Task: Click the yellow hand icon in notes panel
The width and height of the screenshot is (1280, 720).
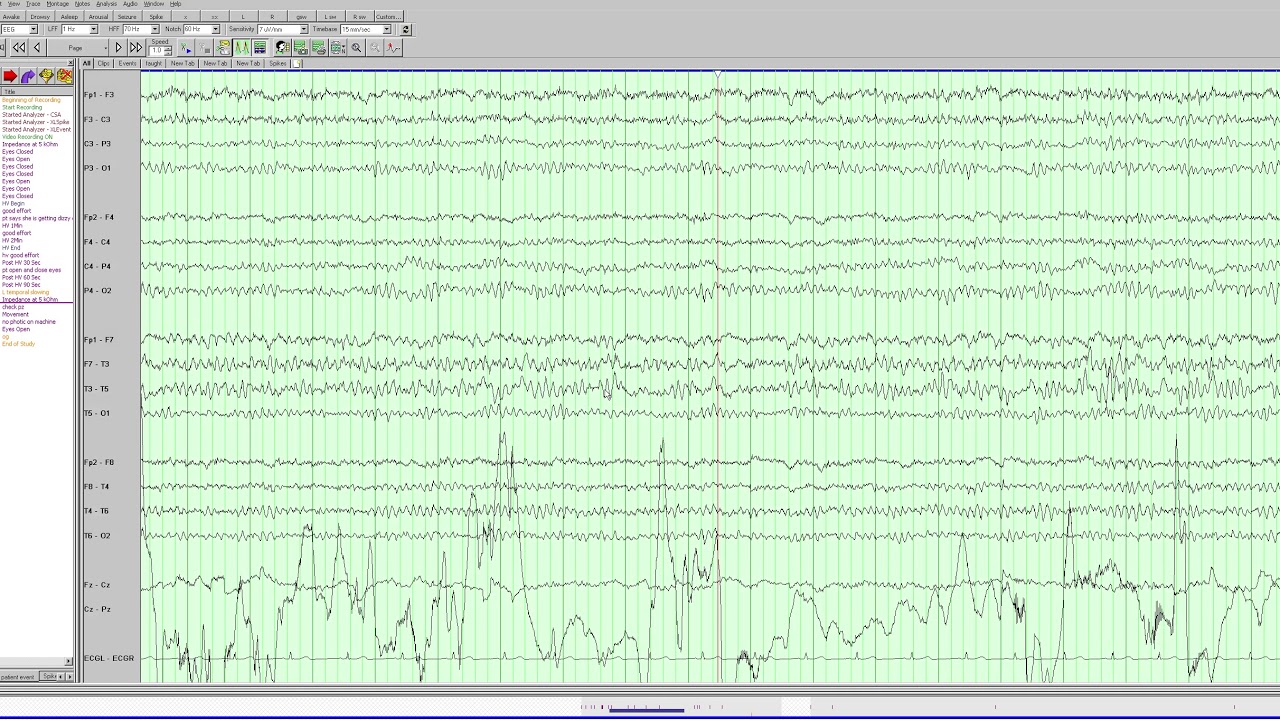Action: 46,76
